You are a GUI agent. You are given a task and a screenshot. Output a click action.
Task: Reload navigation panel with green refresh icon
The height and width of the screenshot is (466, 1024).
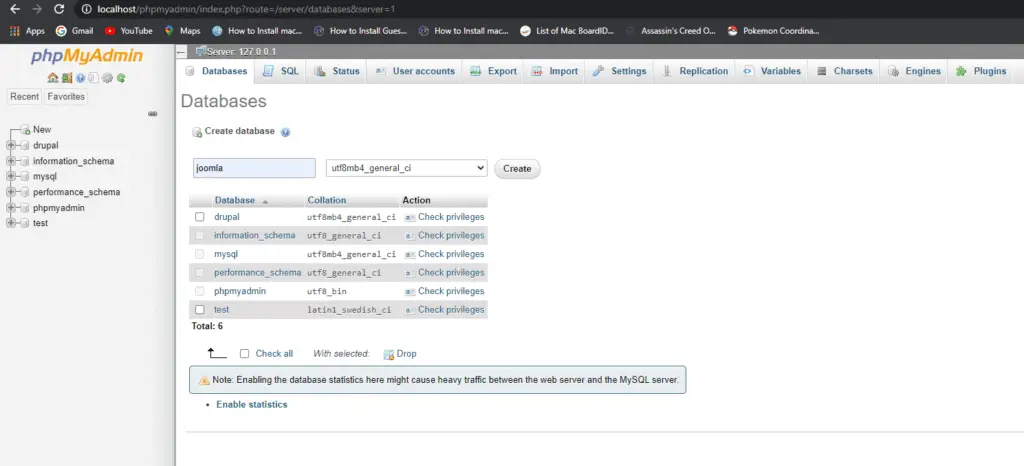click(x=121, y=78)
